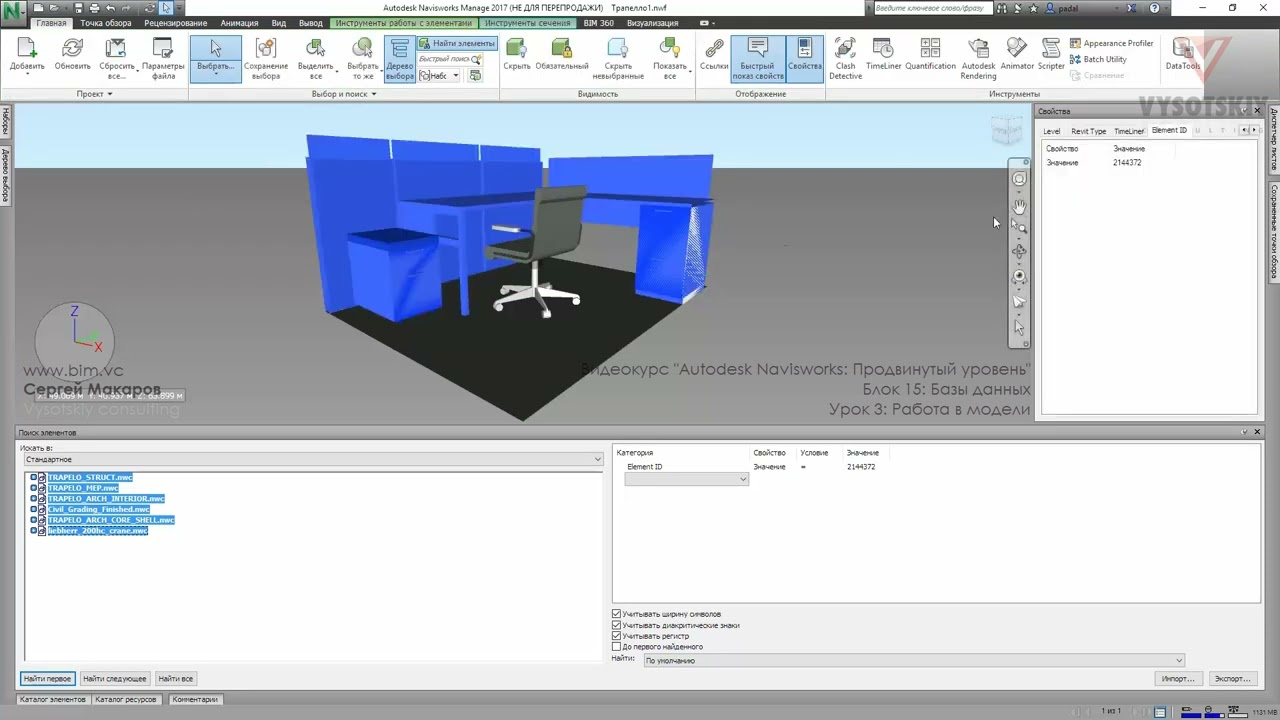The width and height of the screenshot is (1280, 720).
Task: Expand the Выбор и поиск panel dropdown
Action: 344,94
